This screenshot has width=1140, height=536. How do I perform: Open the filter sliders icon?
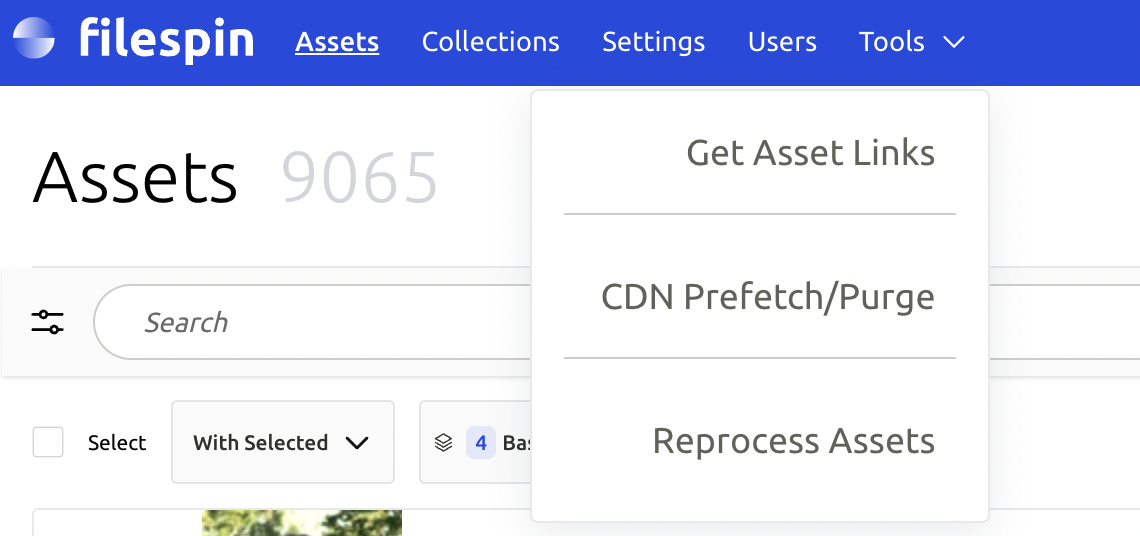pos(47,322)
